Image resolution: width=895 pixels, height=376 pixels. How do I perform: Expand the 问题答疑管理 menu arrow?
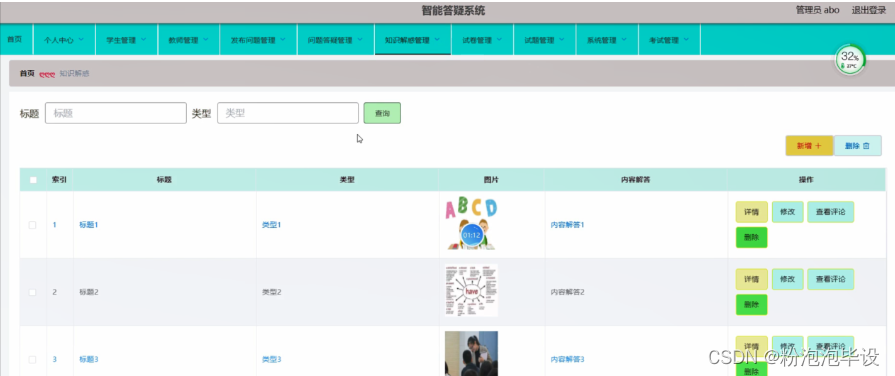click(x=360, y=40)
